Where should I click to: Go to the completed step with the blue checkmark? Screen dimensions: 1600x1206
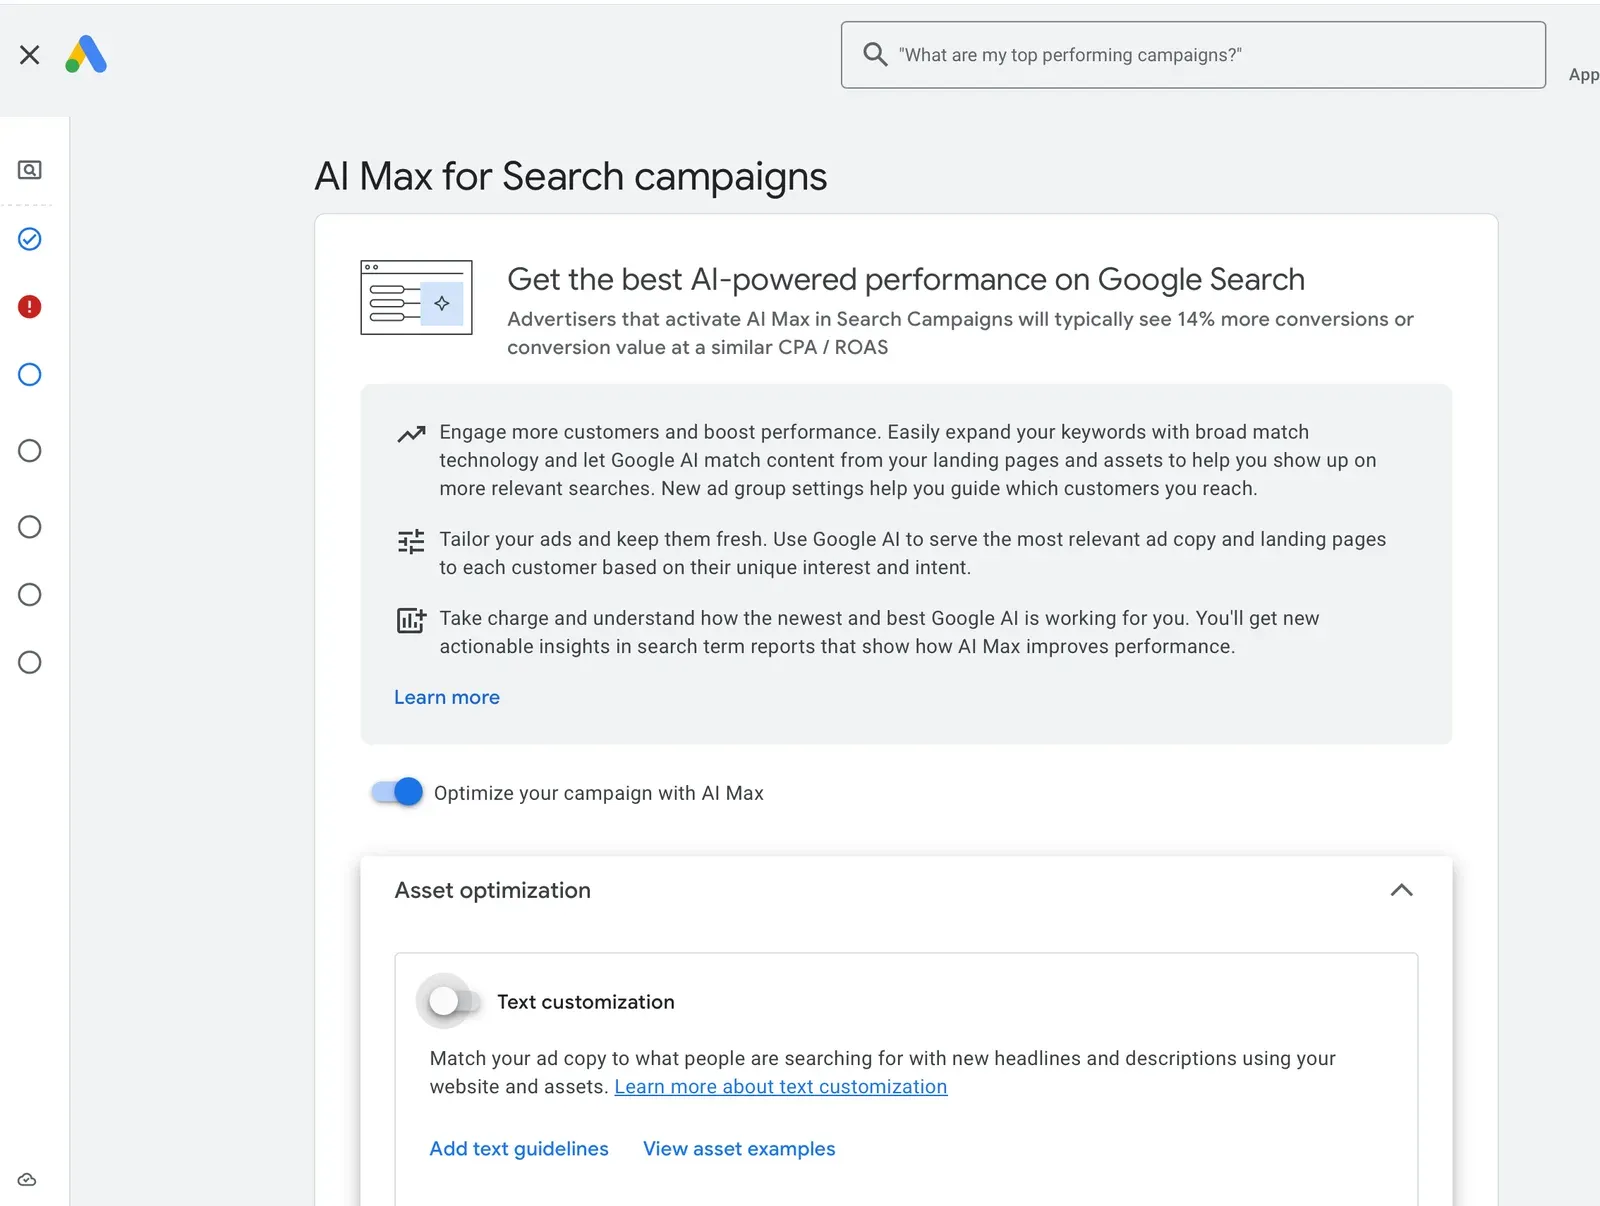point(30,239)
